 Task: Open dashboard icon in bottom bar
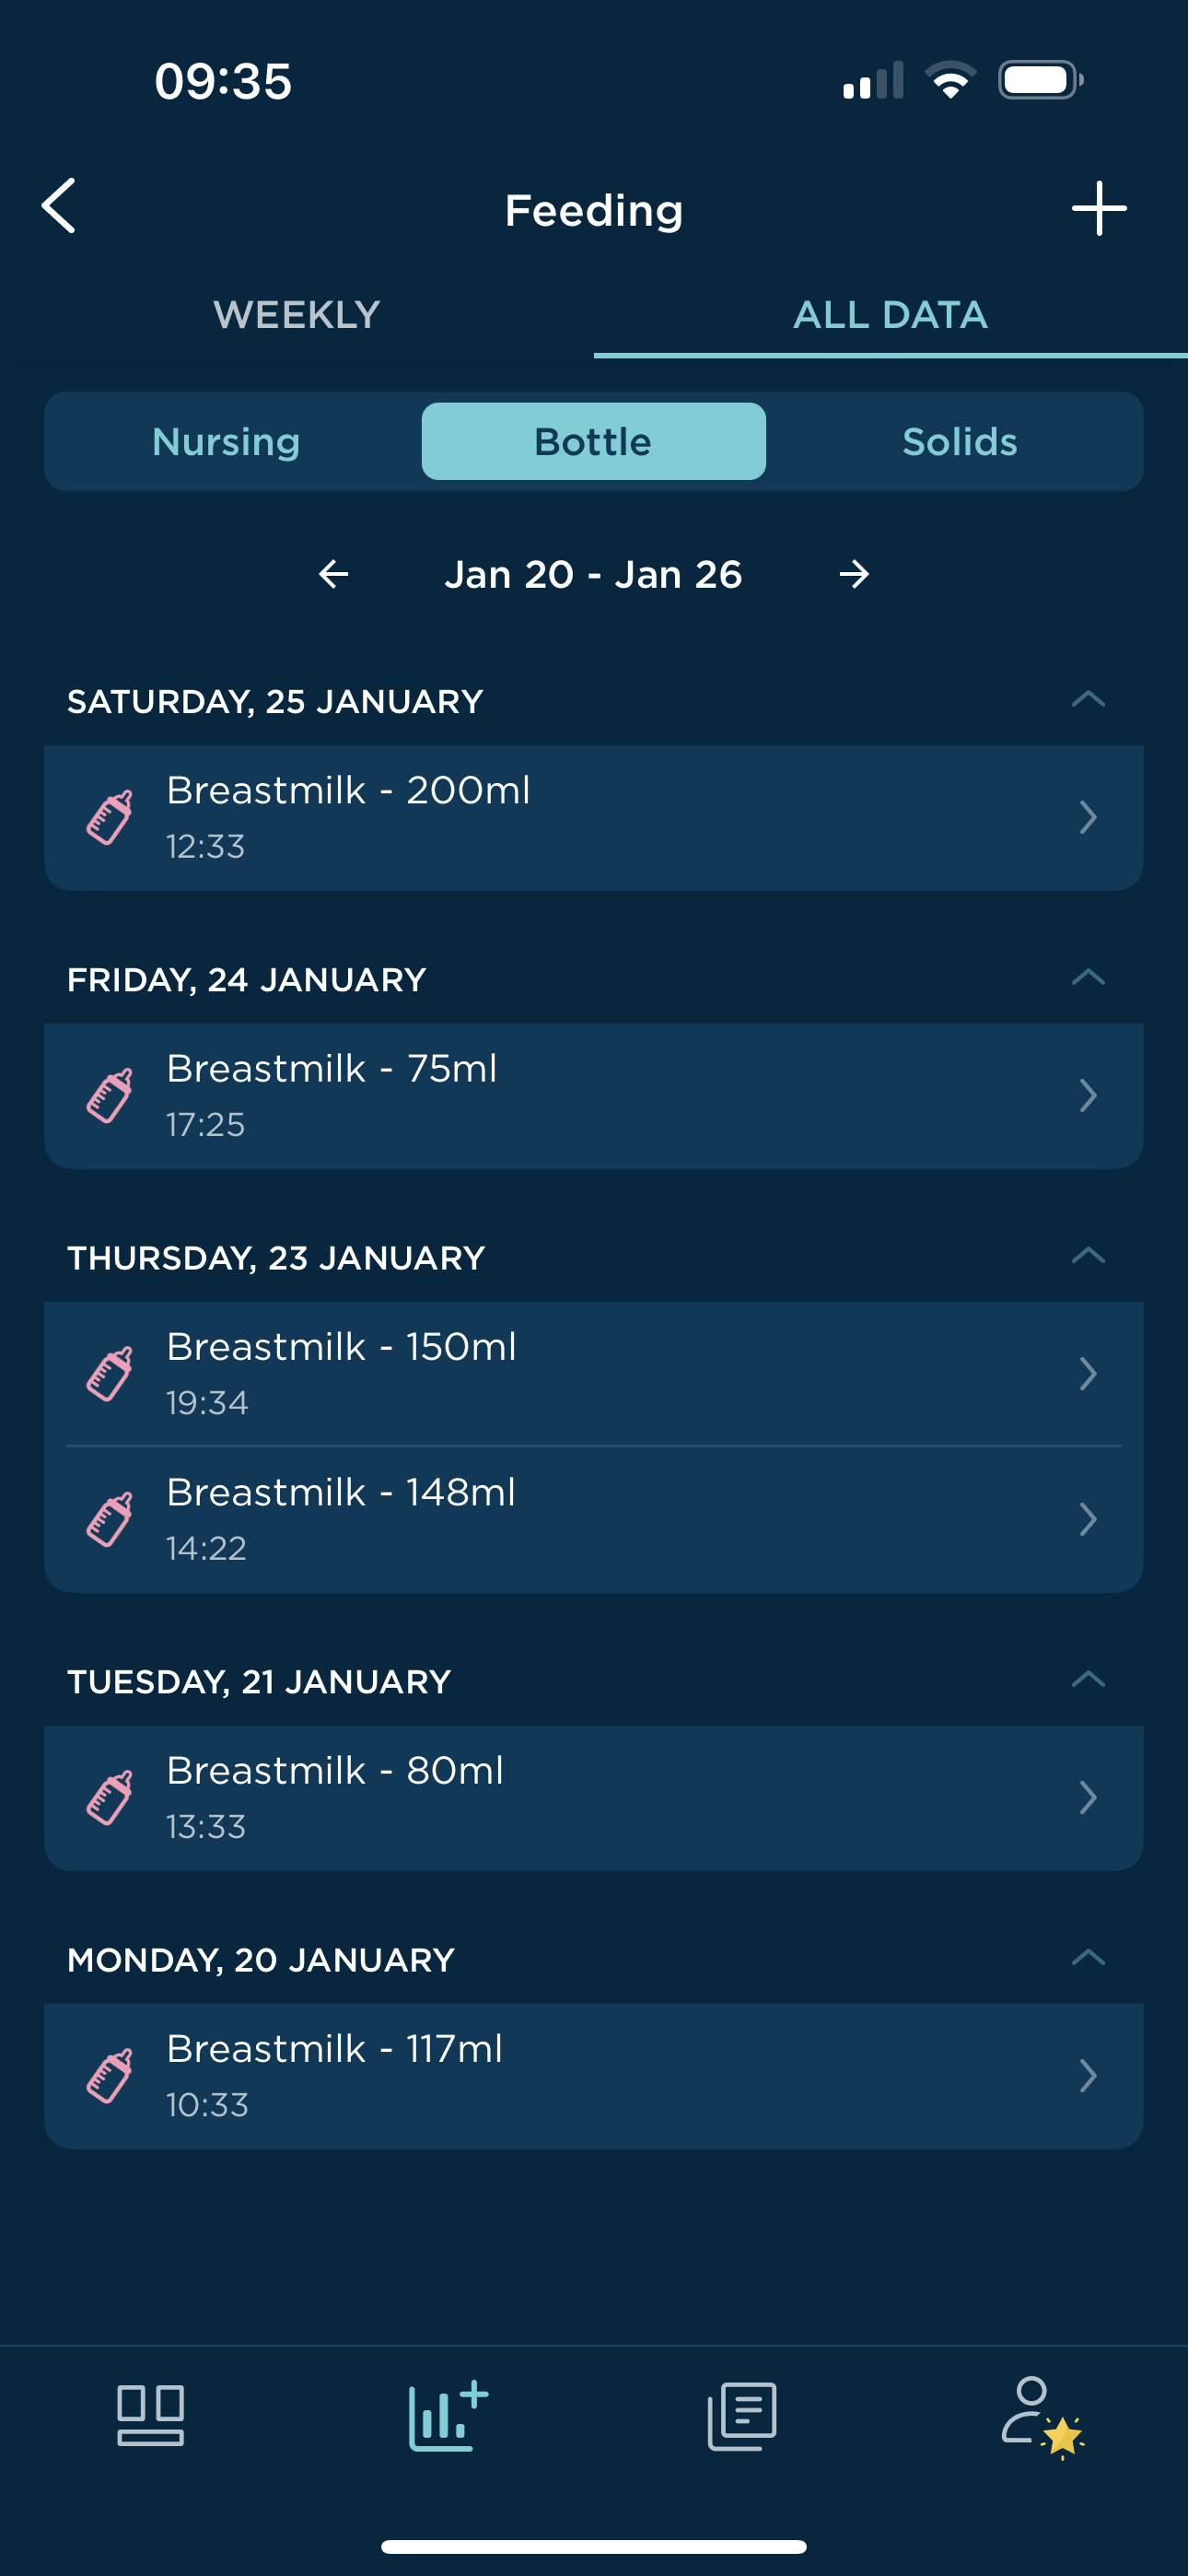(x=150, y=2415)
